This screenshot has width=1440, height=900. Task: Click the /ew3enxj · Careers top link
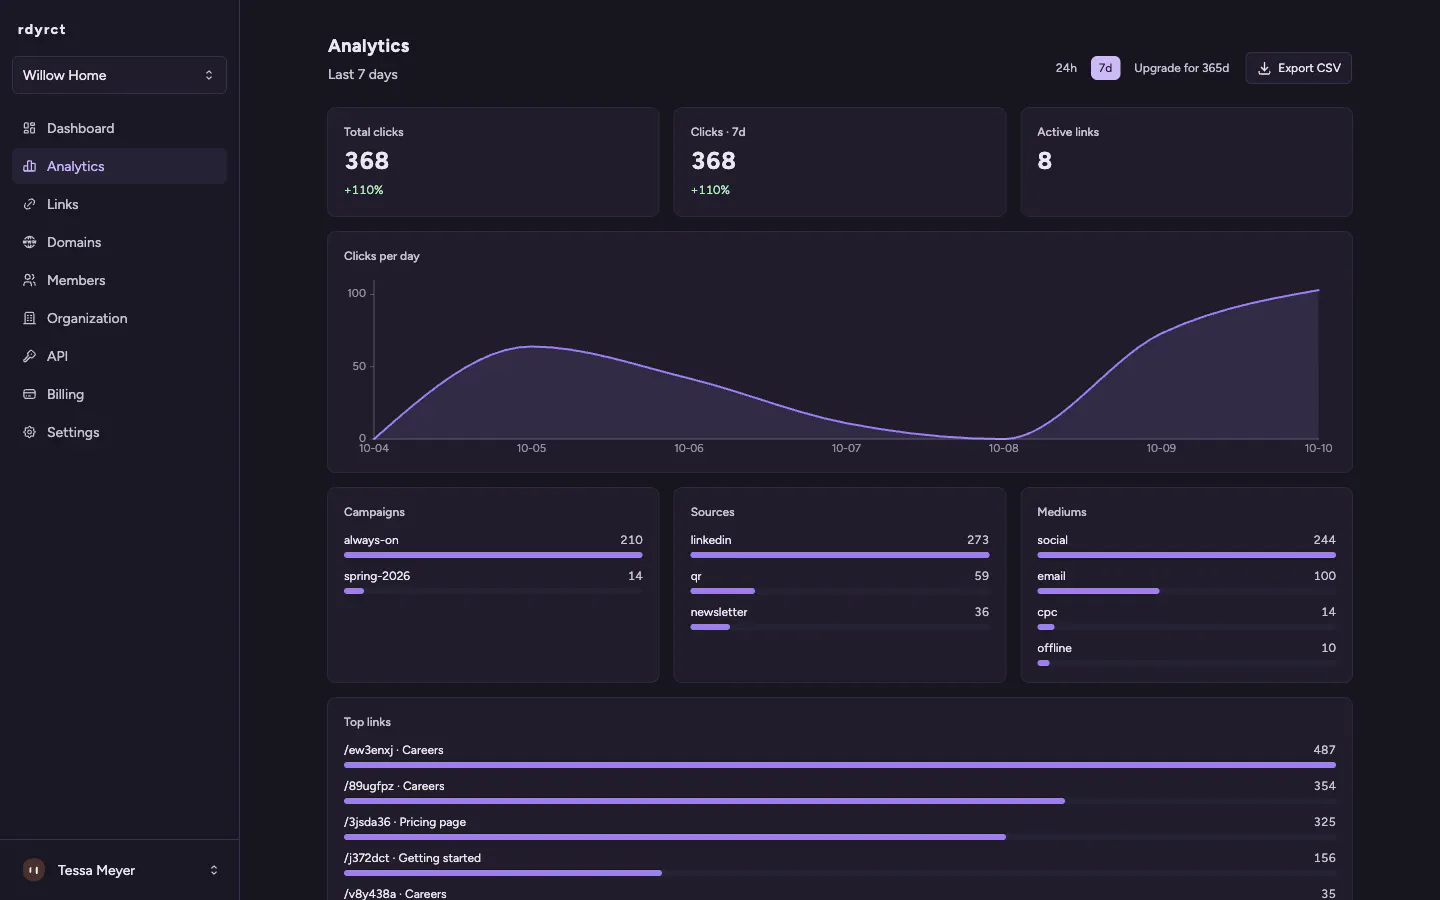(394, 750)
